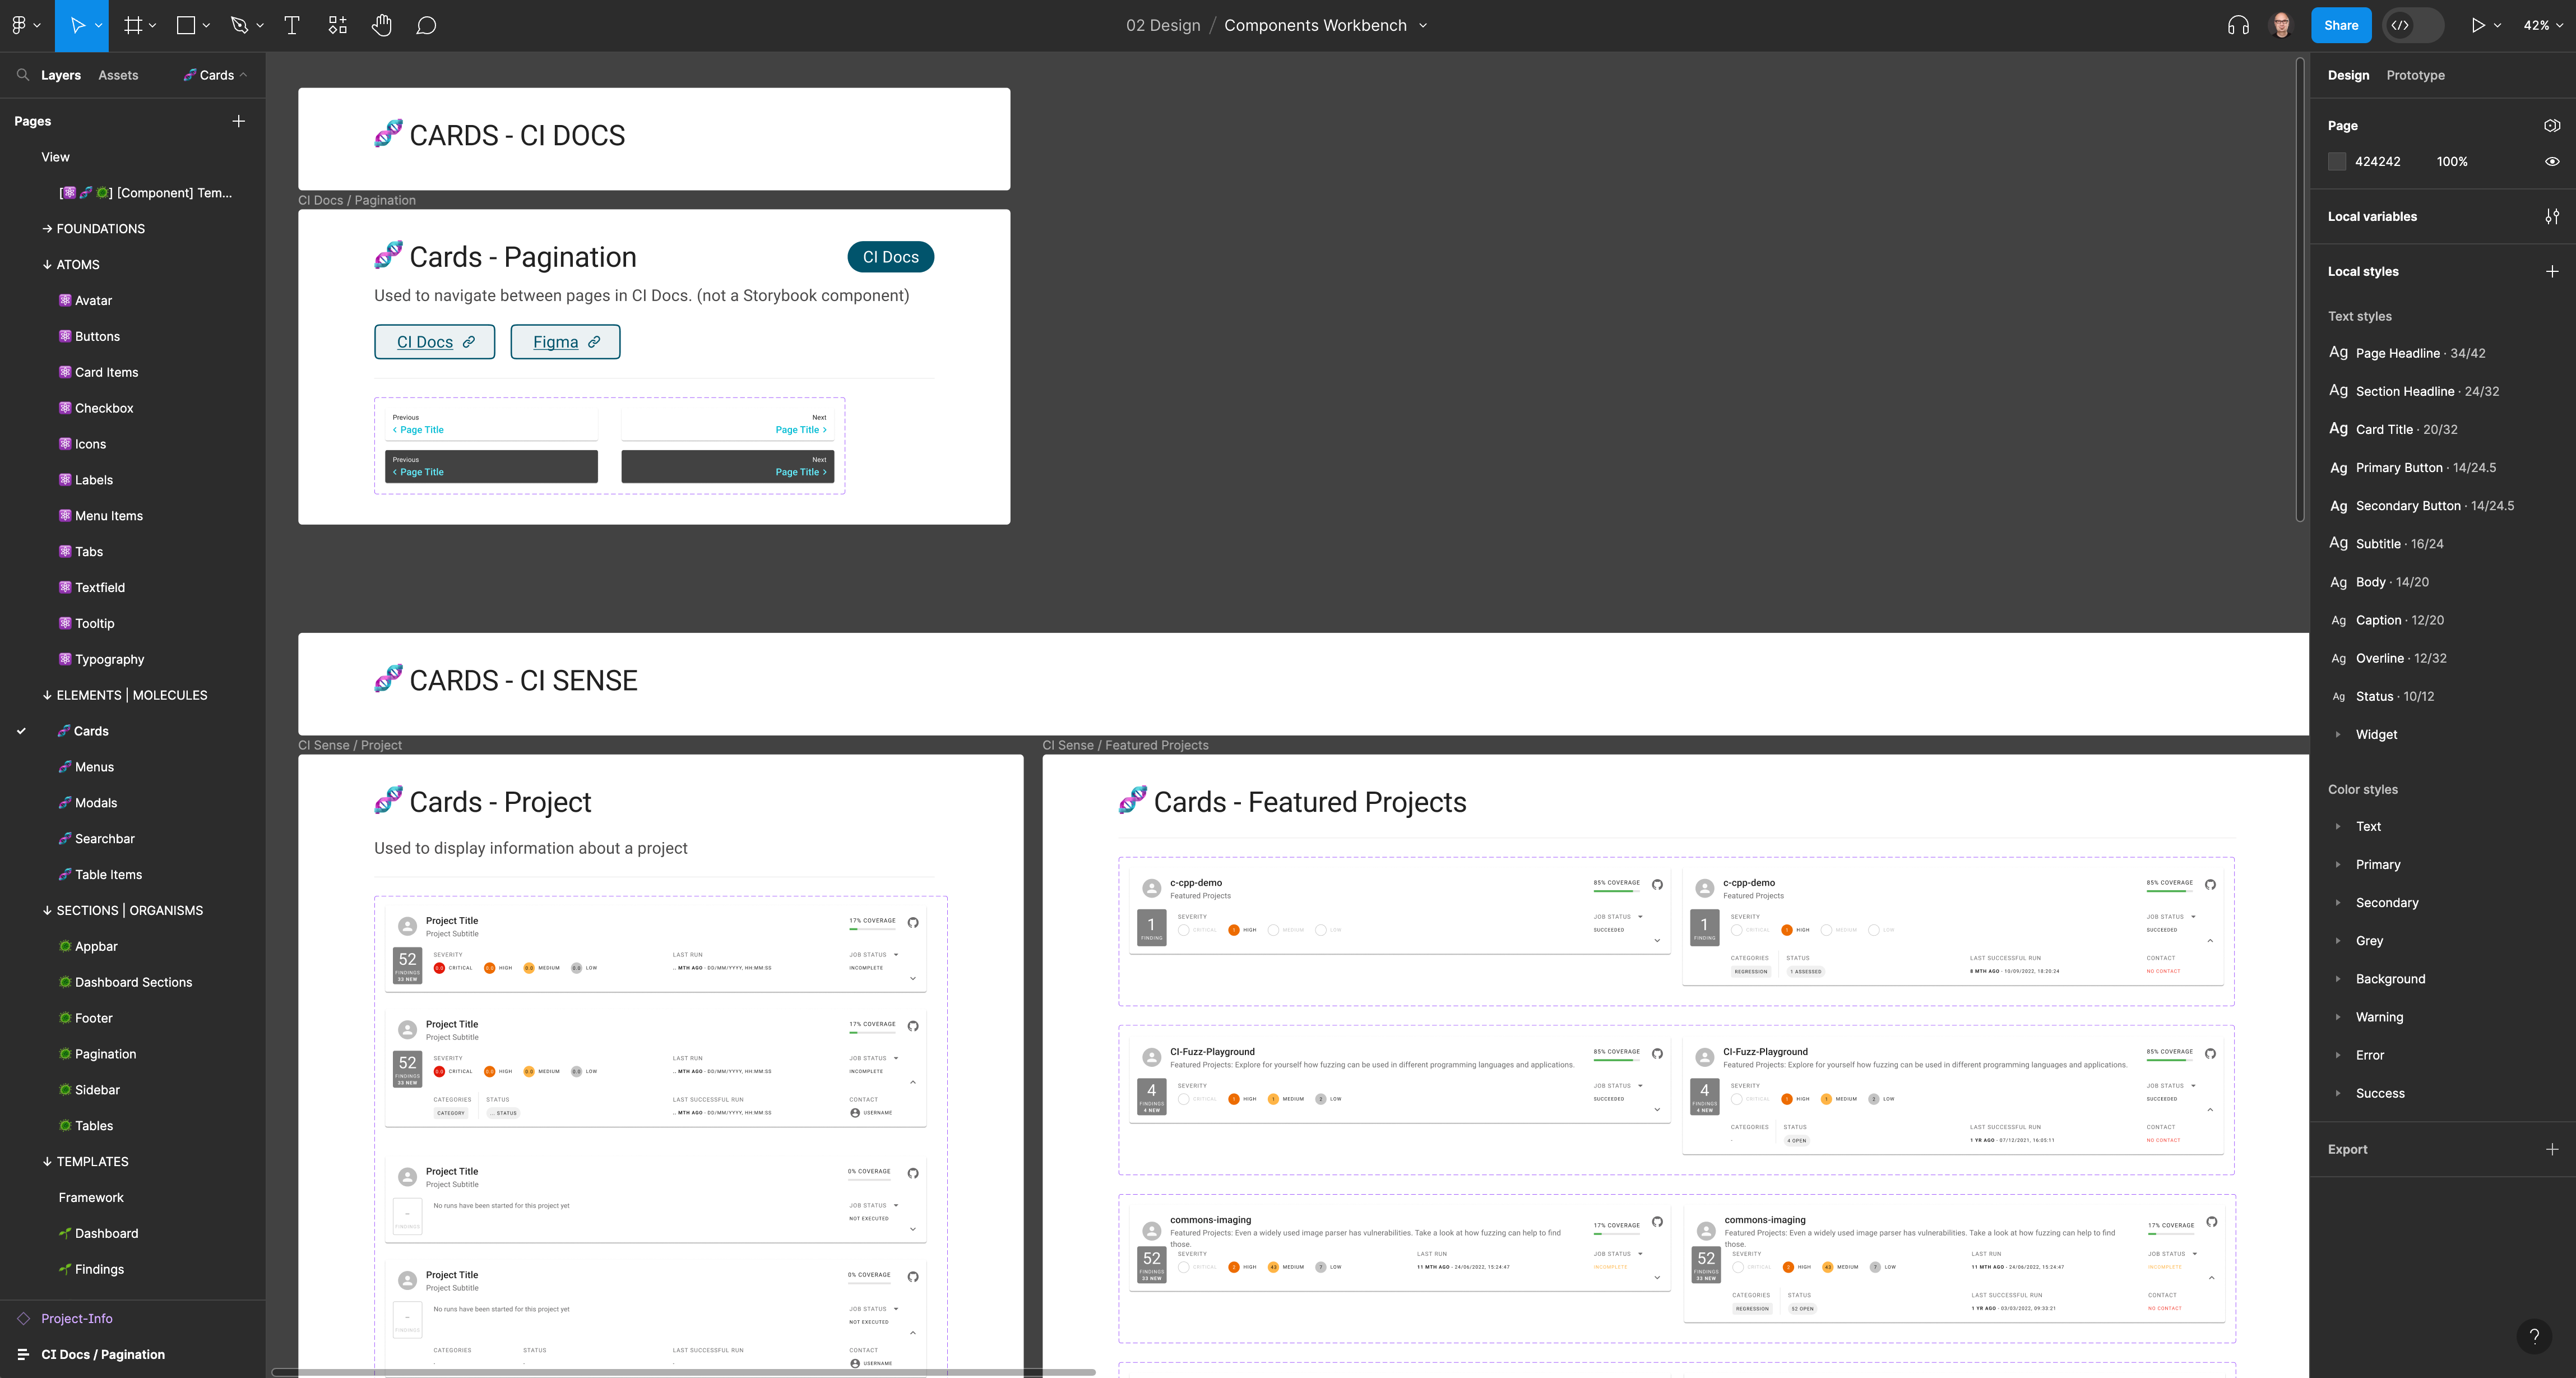Click the headphones audio conversation icon
Viewport: 2576px width, 1378px height.
point(2238,25)
